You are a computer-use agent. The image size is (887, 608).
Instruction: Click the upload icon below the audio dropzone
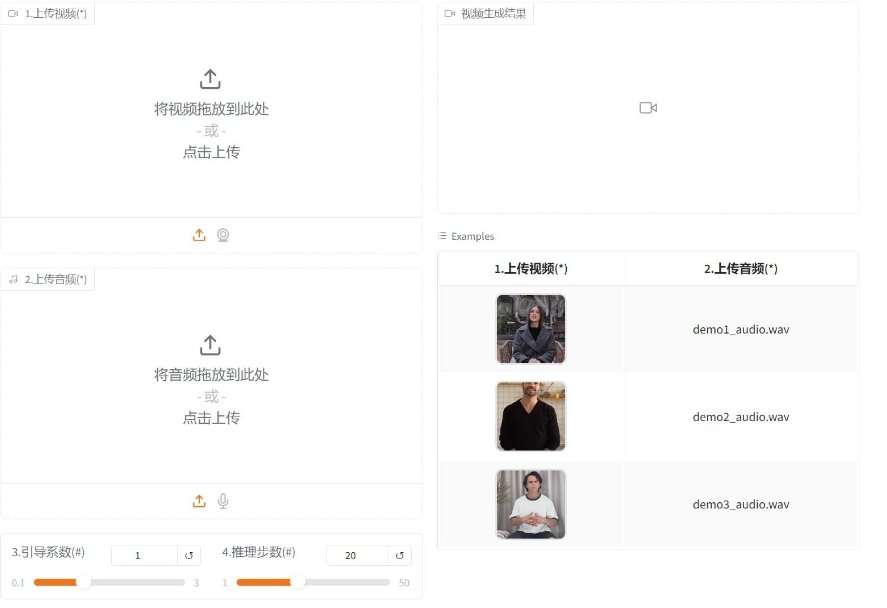click(x=199, y=501)
